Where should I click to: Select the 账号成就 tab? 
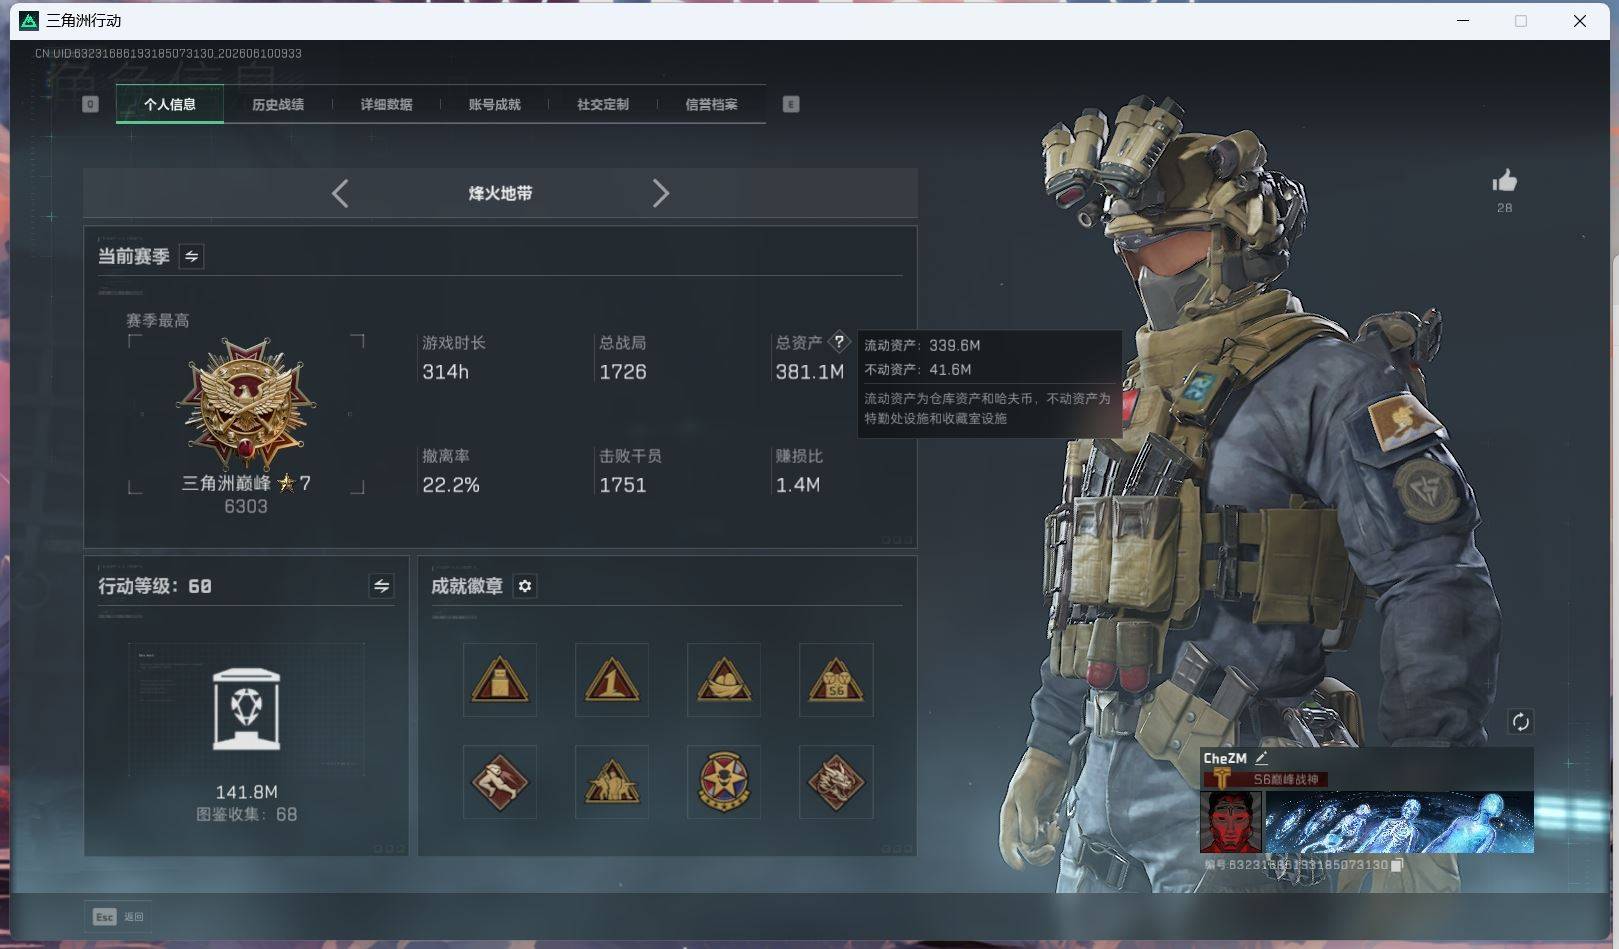(x=495, y=104)
